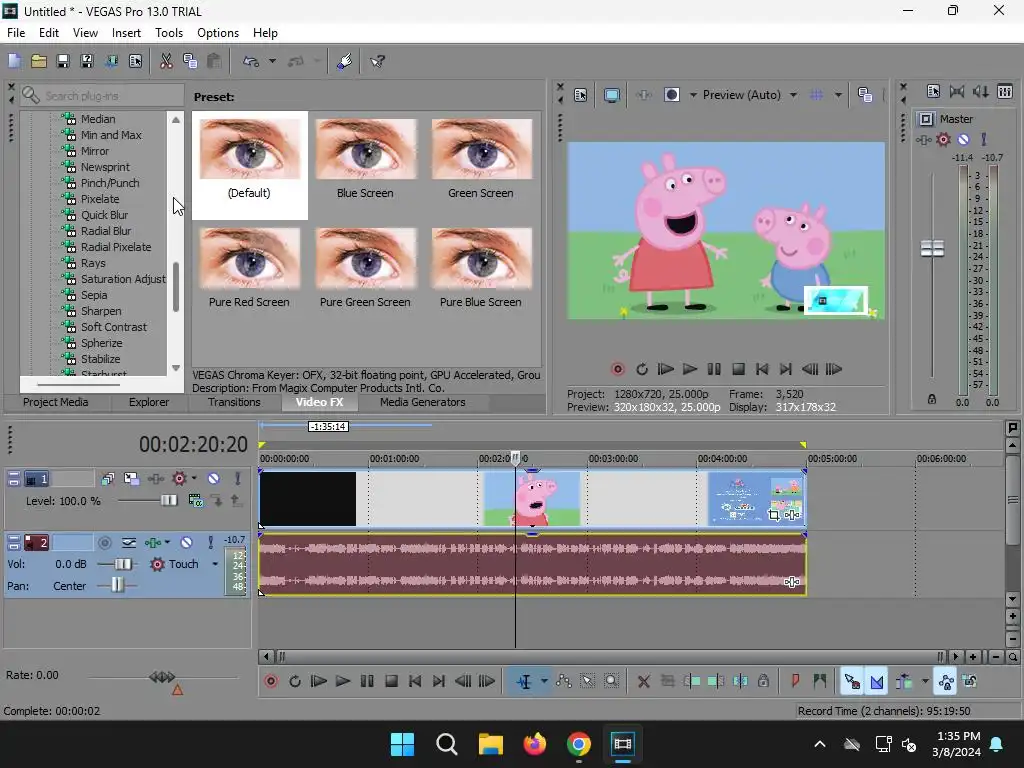The width and height of the screenshot is (1024, 768).
Task: Select the Pure Green Screen preset
Action: 365,268
